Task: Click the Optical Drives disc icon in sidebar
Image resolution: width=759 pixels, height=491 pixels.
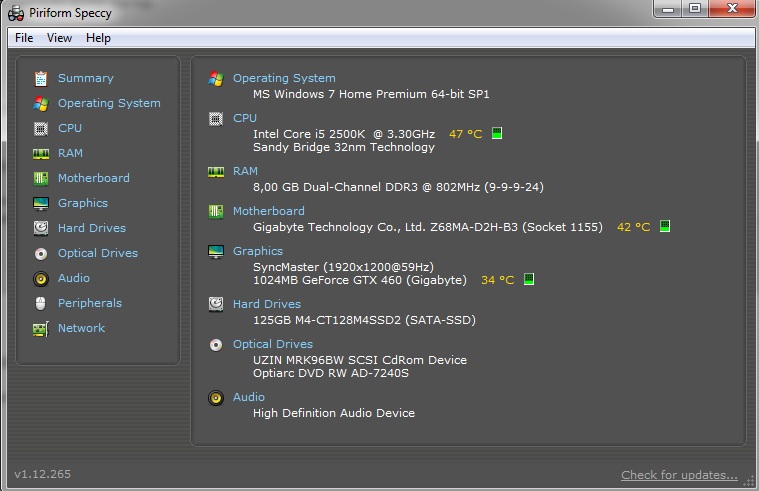Action: pos(41,253)
